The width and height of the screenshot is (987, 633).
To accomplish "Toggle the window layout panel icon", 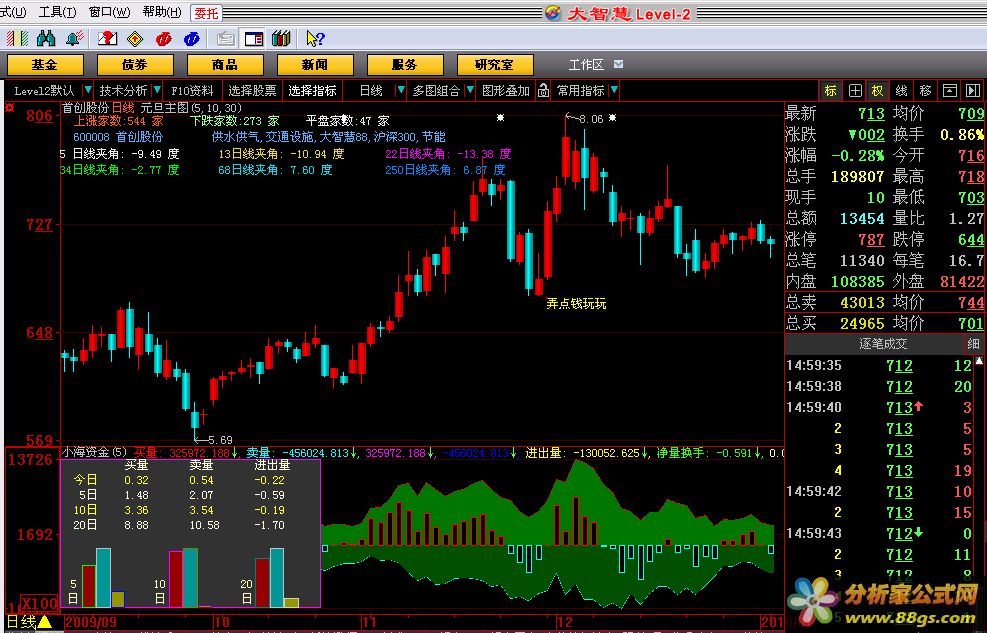I will point(254,39).
